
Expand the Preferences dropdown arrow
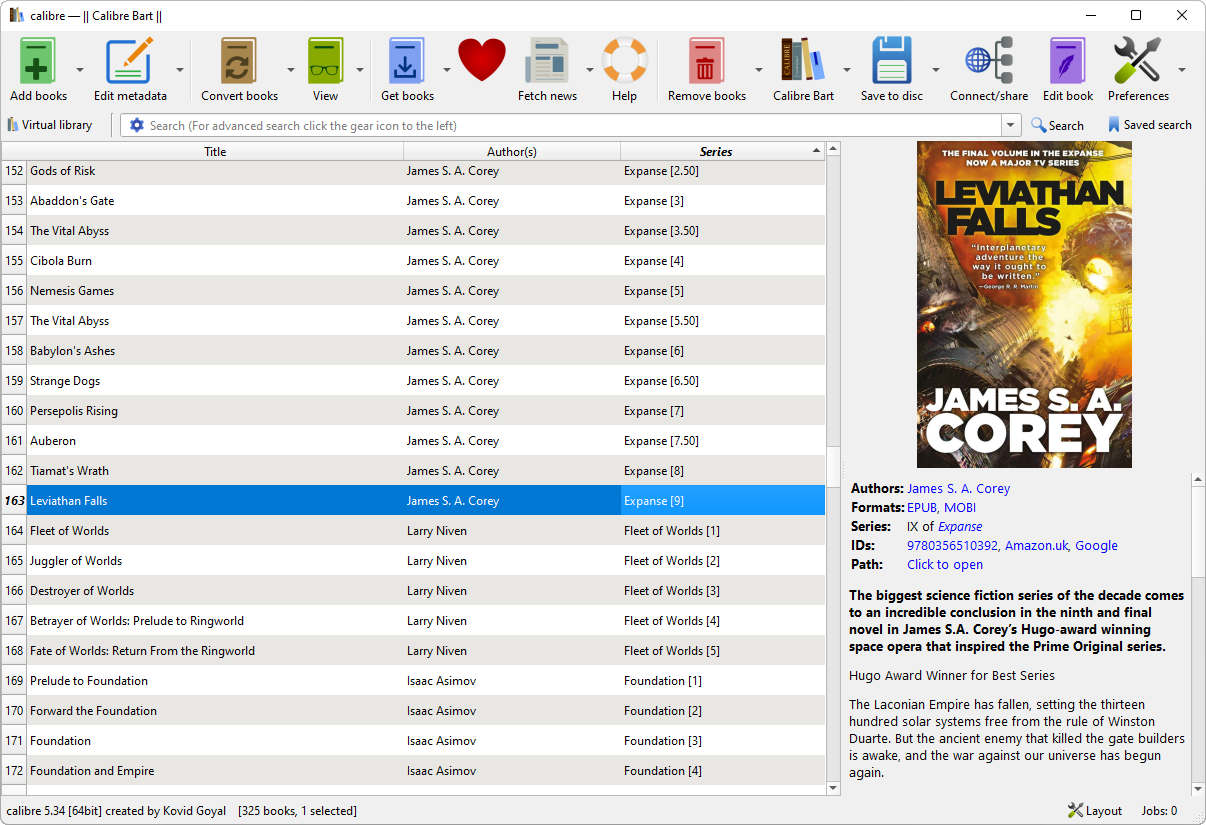[x=1182, y=70]
